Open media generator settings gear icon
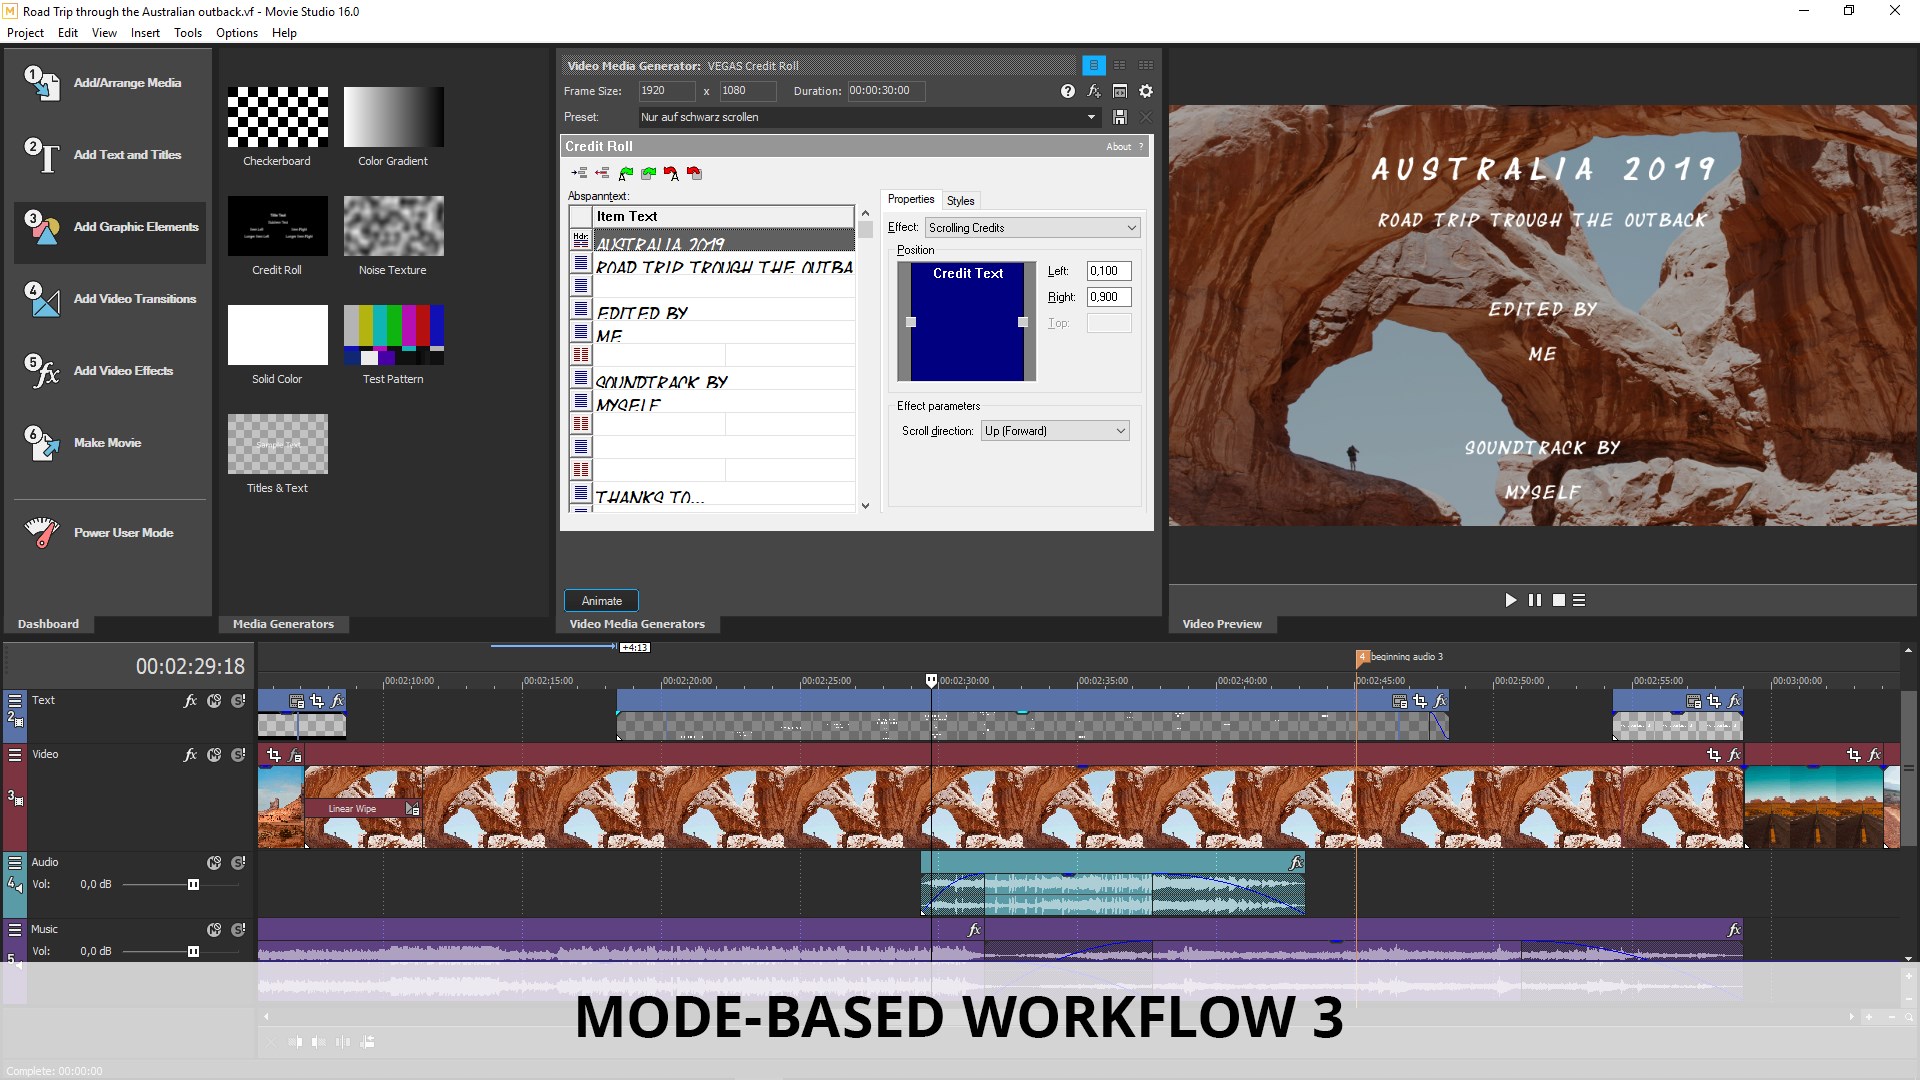 pos(1146,91)
